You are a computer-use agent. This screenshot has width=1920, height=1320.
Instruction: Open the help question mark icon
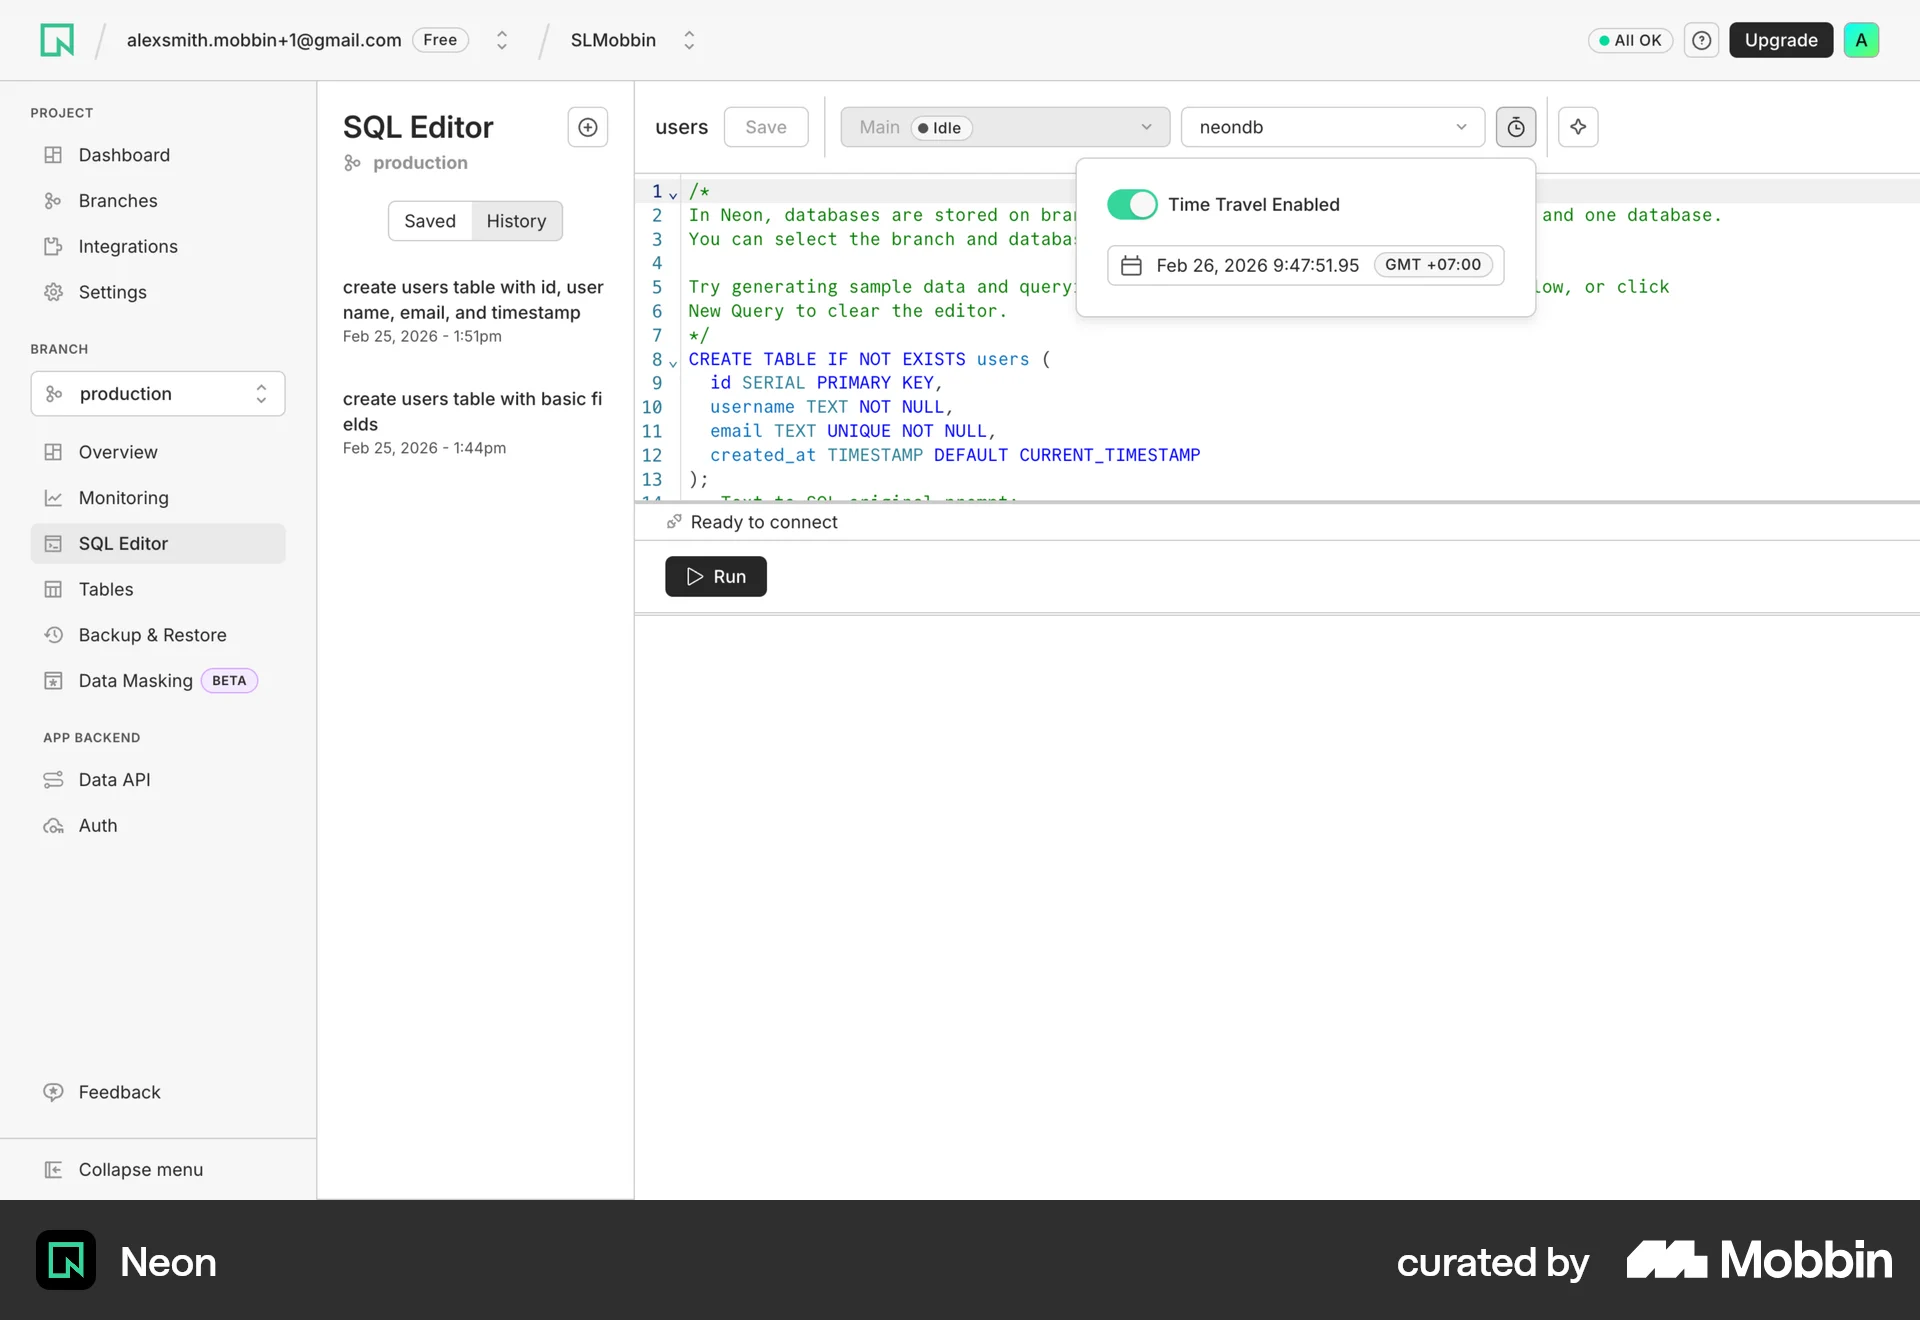pyautogui.click(x=1701, y=40)
